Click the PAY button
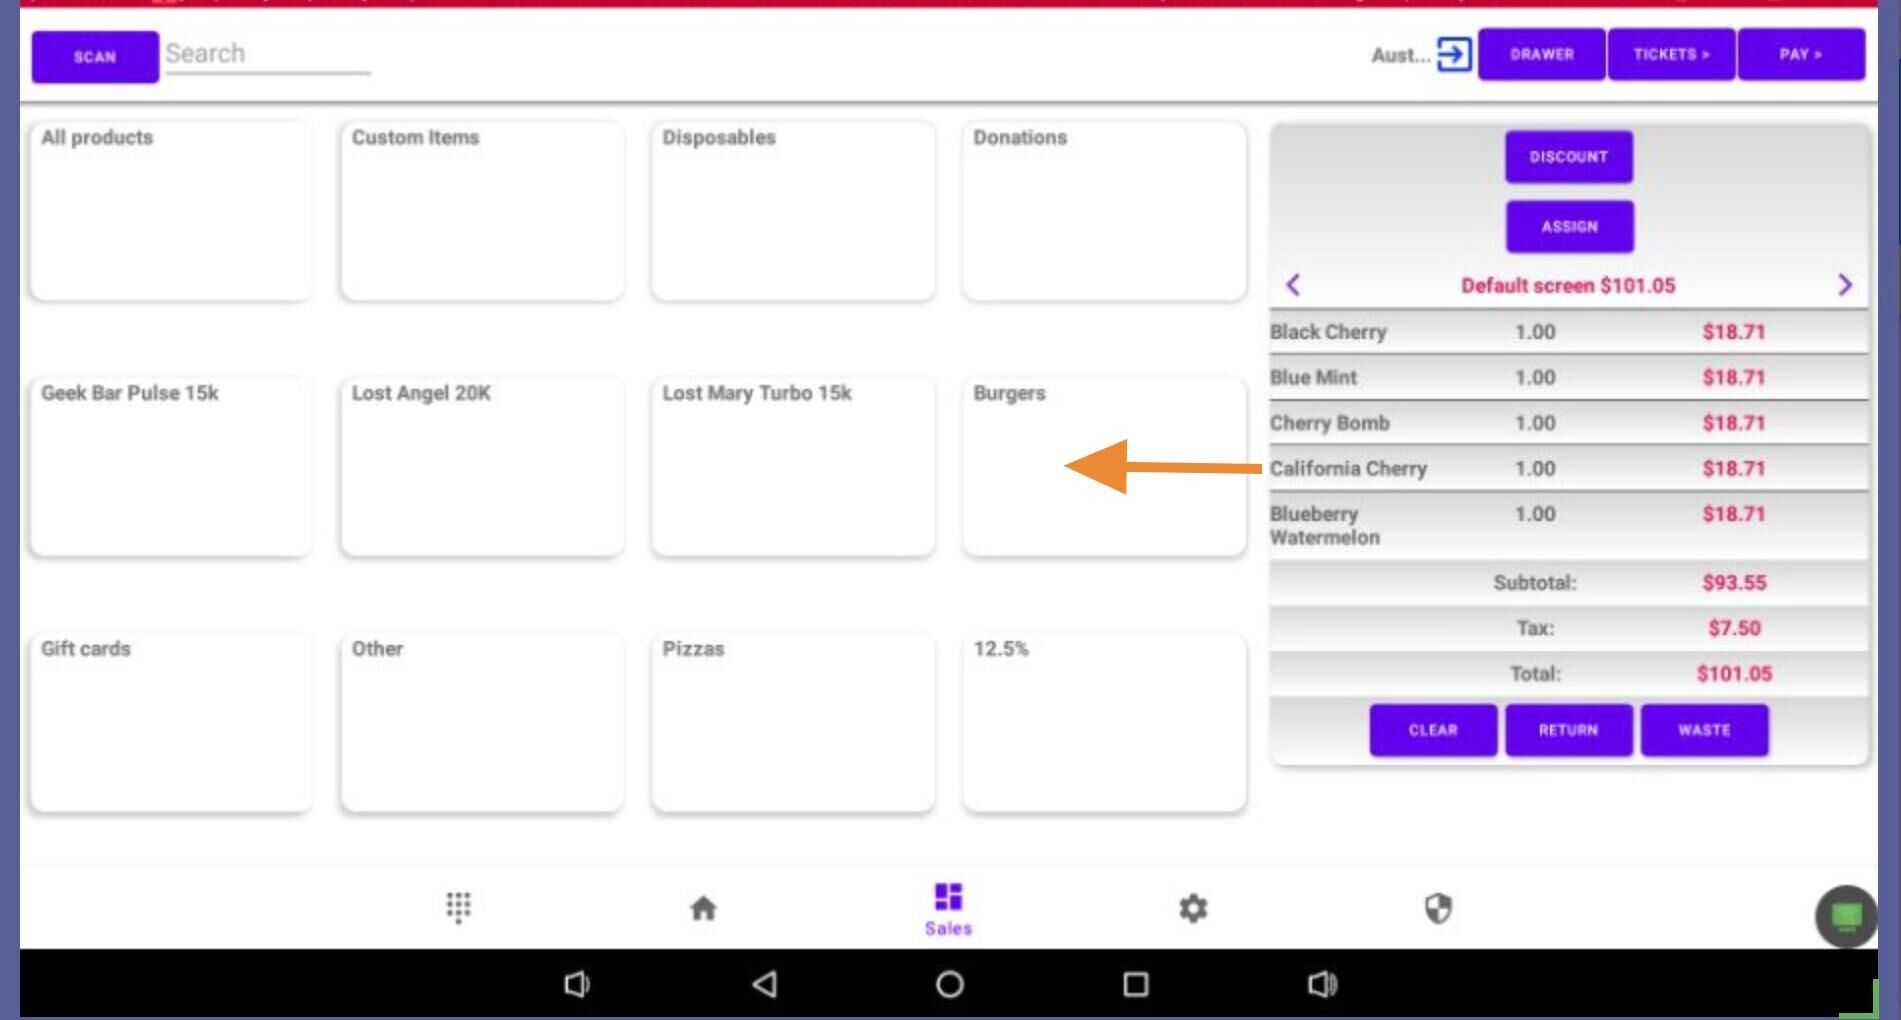 coord(1801,54)
